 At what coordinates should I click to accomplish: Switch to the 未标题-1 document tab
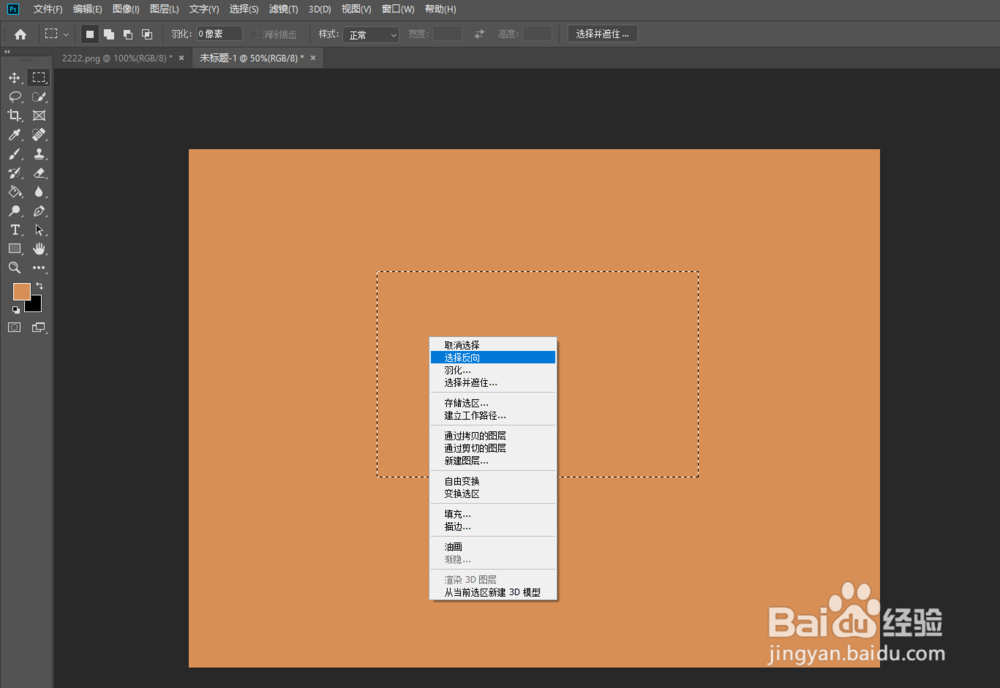(x=251, y=58)
